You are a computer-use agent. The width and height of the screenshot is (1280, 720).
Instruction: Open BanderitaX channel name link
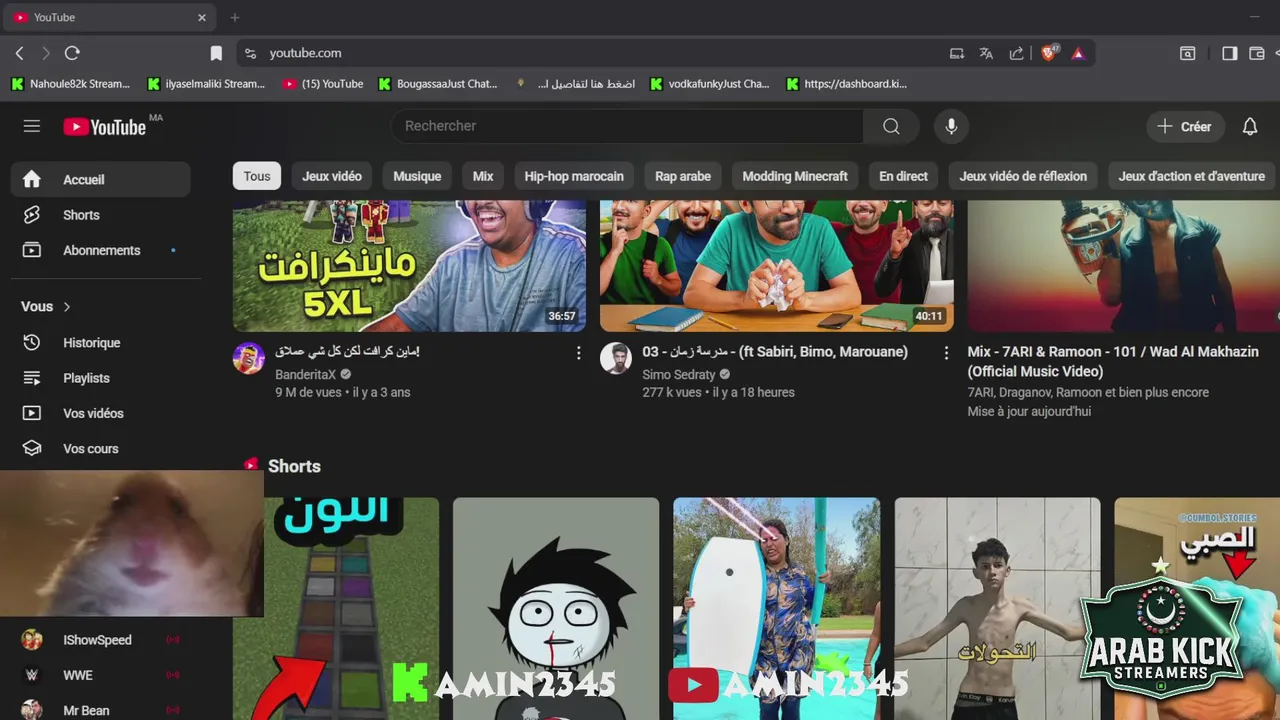click(306, 374)
